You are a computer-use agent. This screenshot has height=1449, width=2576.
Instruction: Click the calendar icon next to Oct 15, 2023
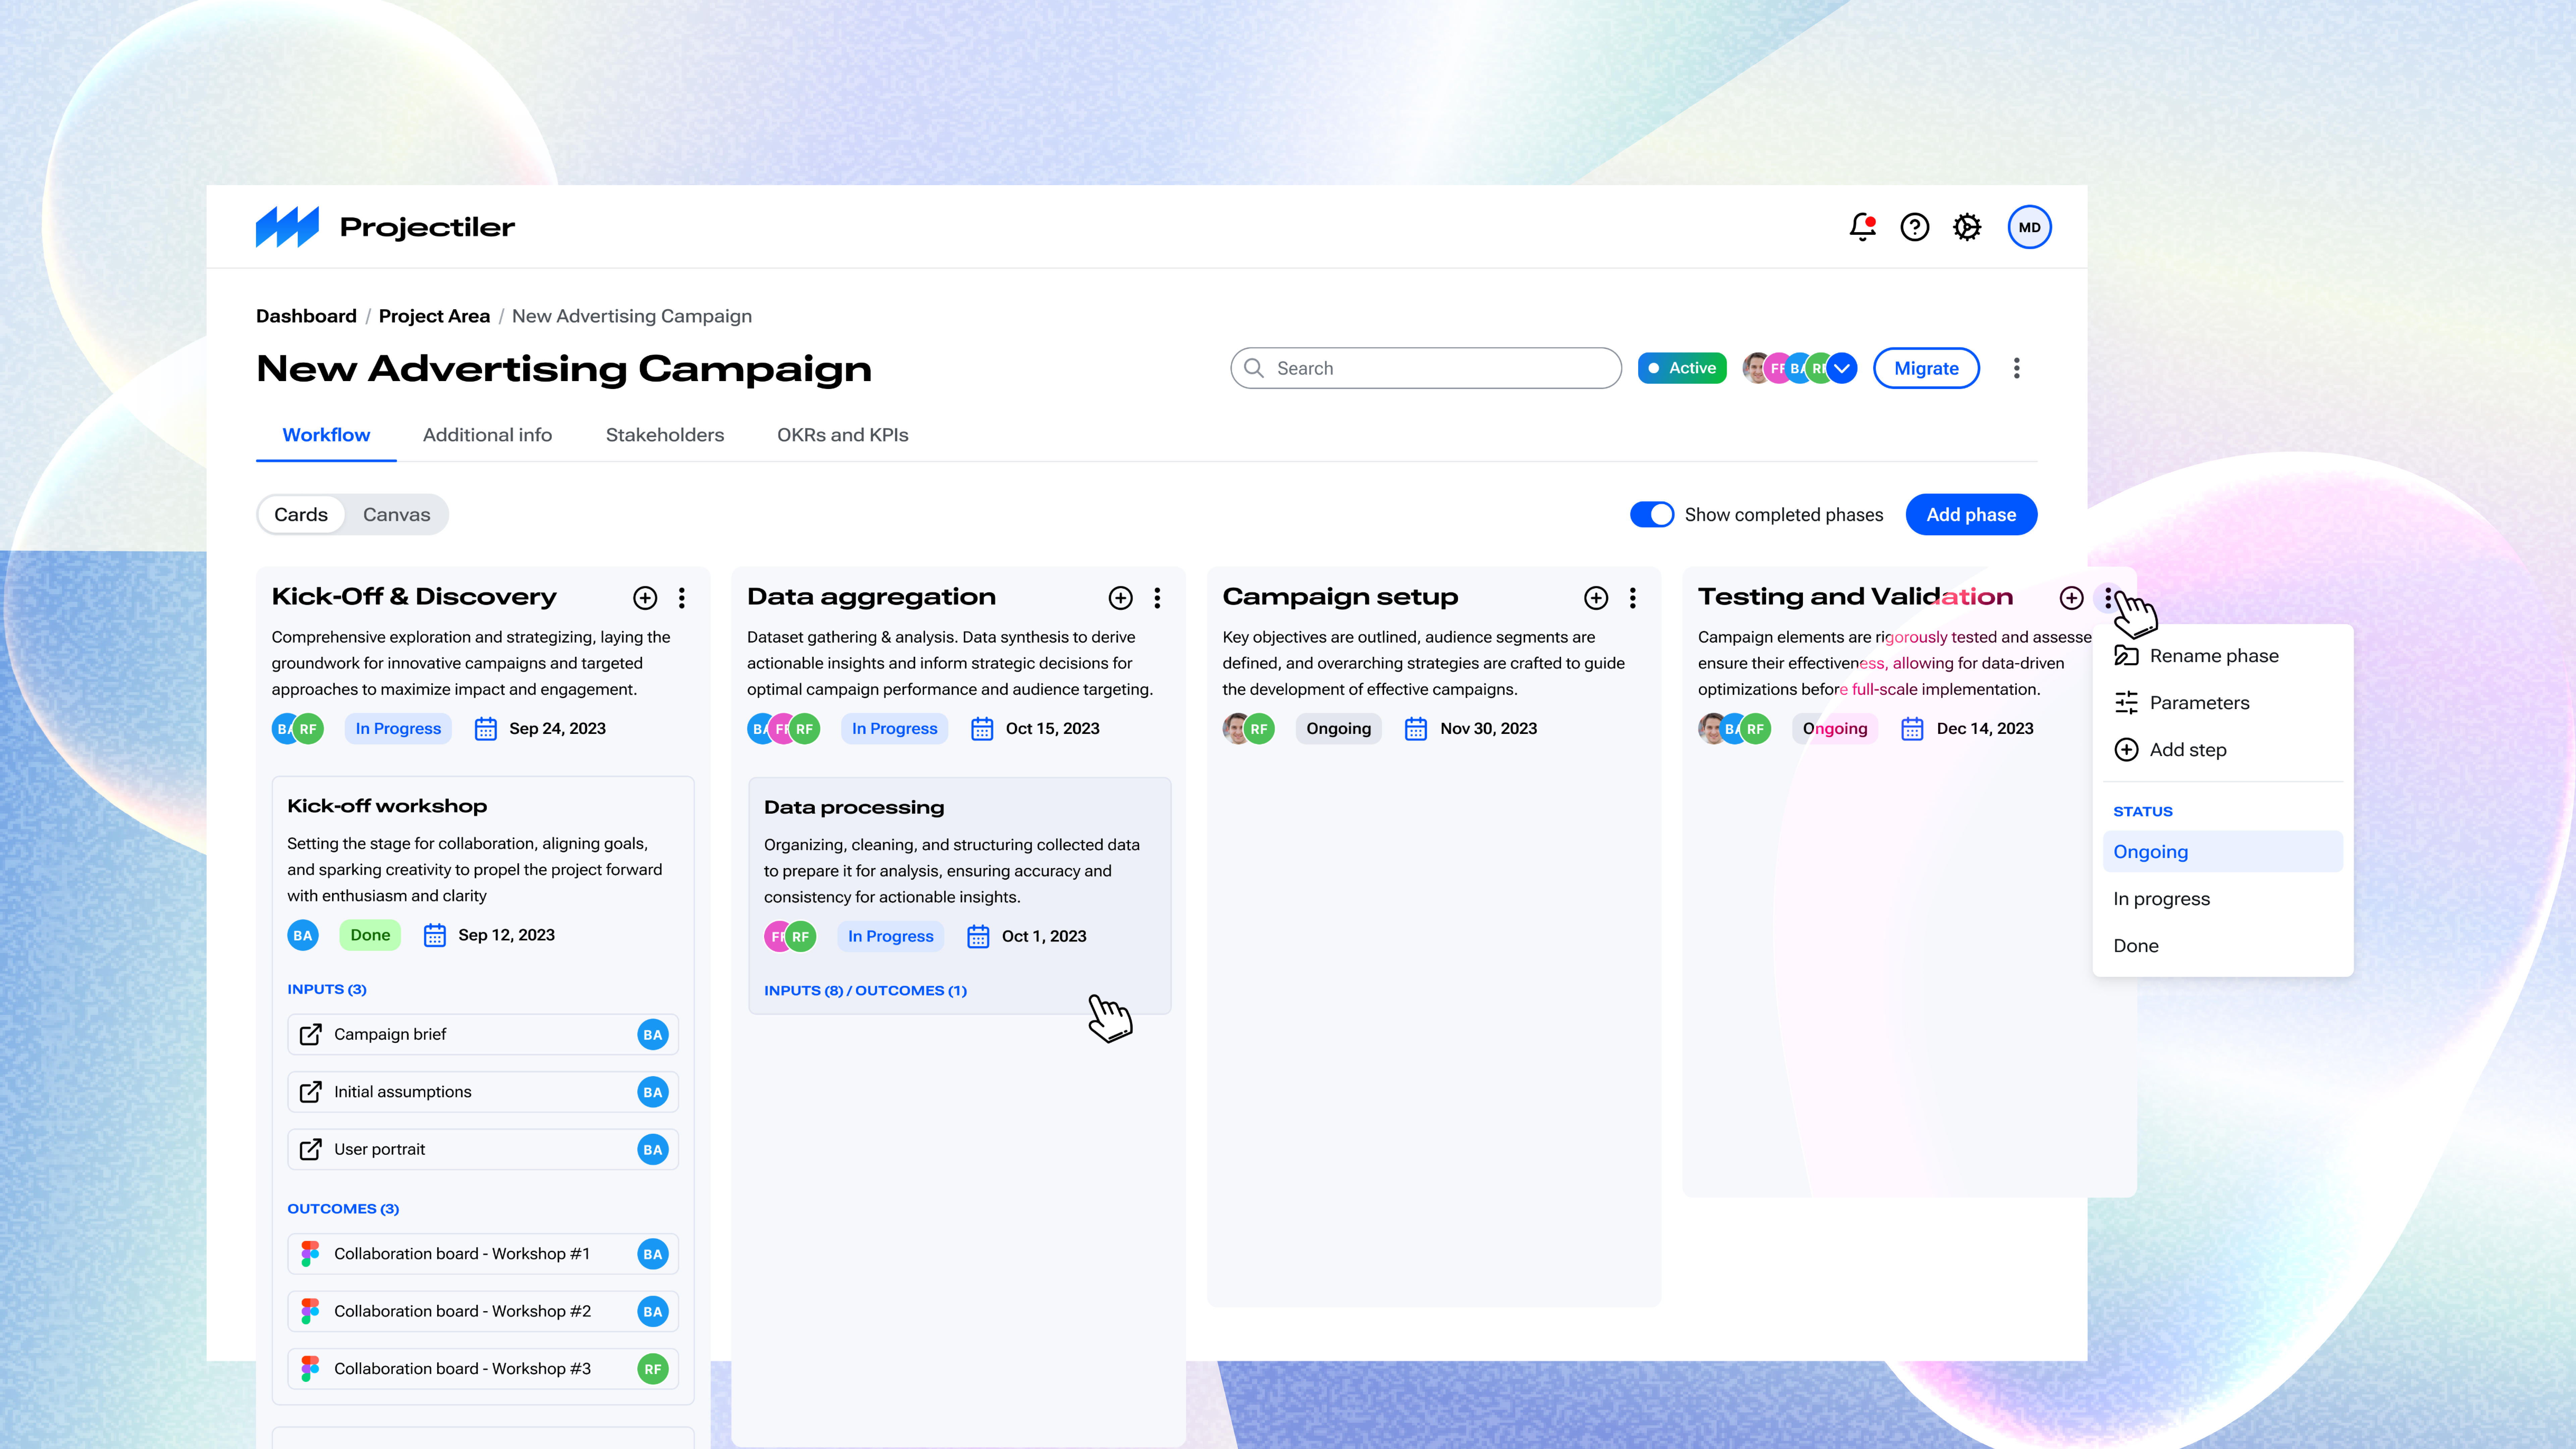(982, 729)
